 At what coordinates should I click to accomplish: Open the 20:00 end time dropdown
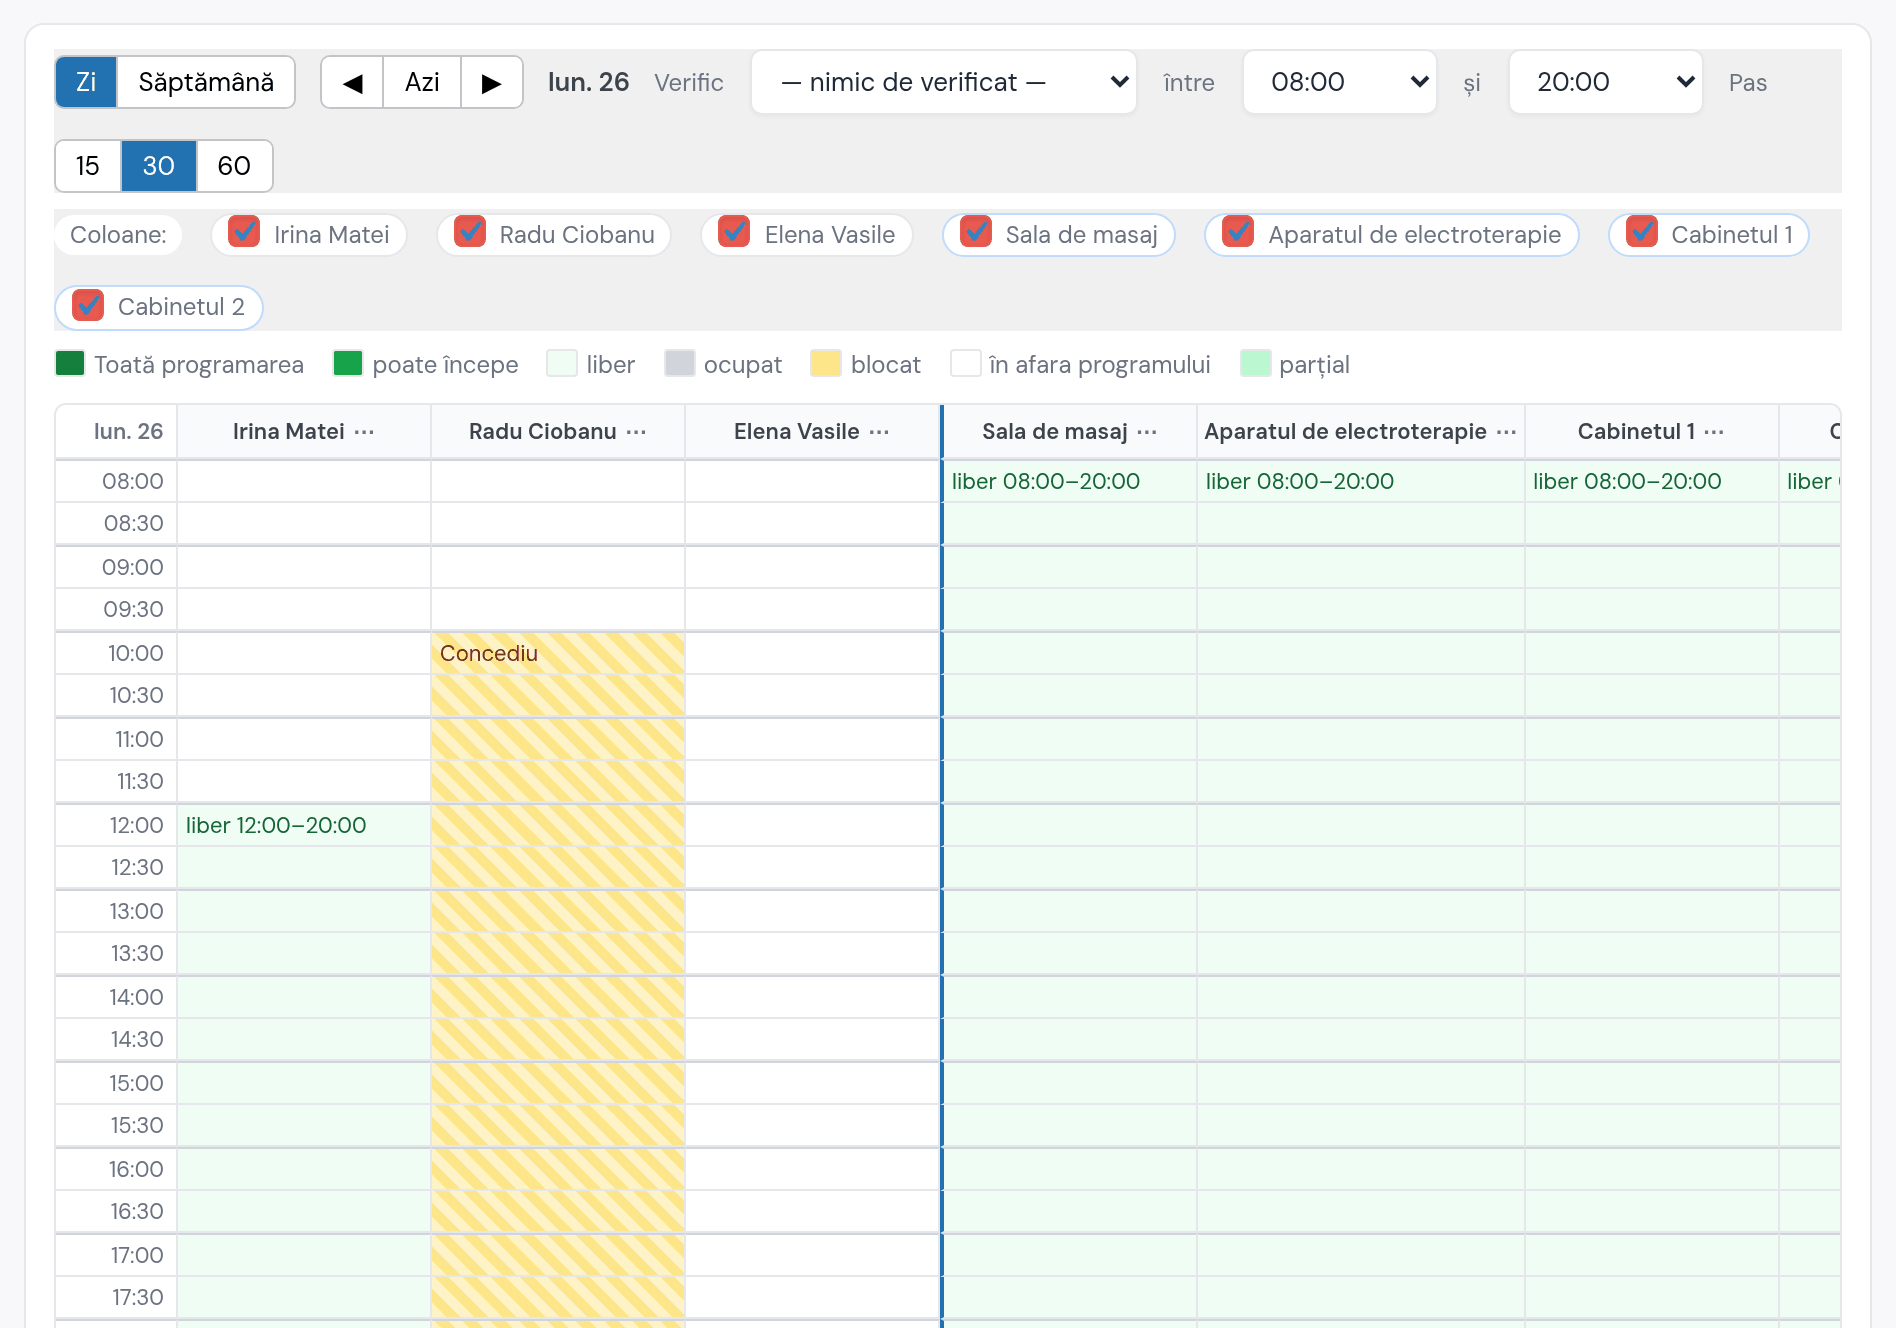click(1606, 82)
